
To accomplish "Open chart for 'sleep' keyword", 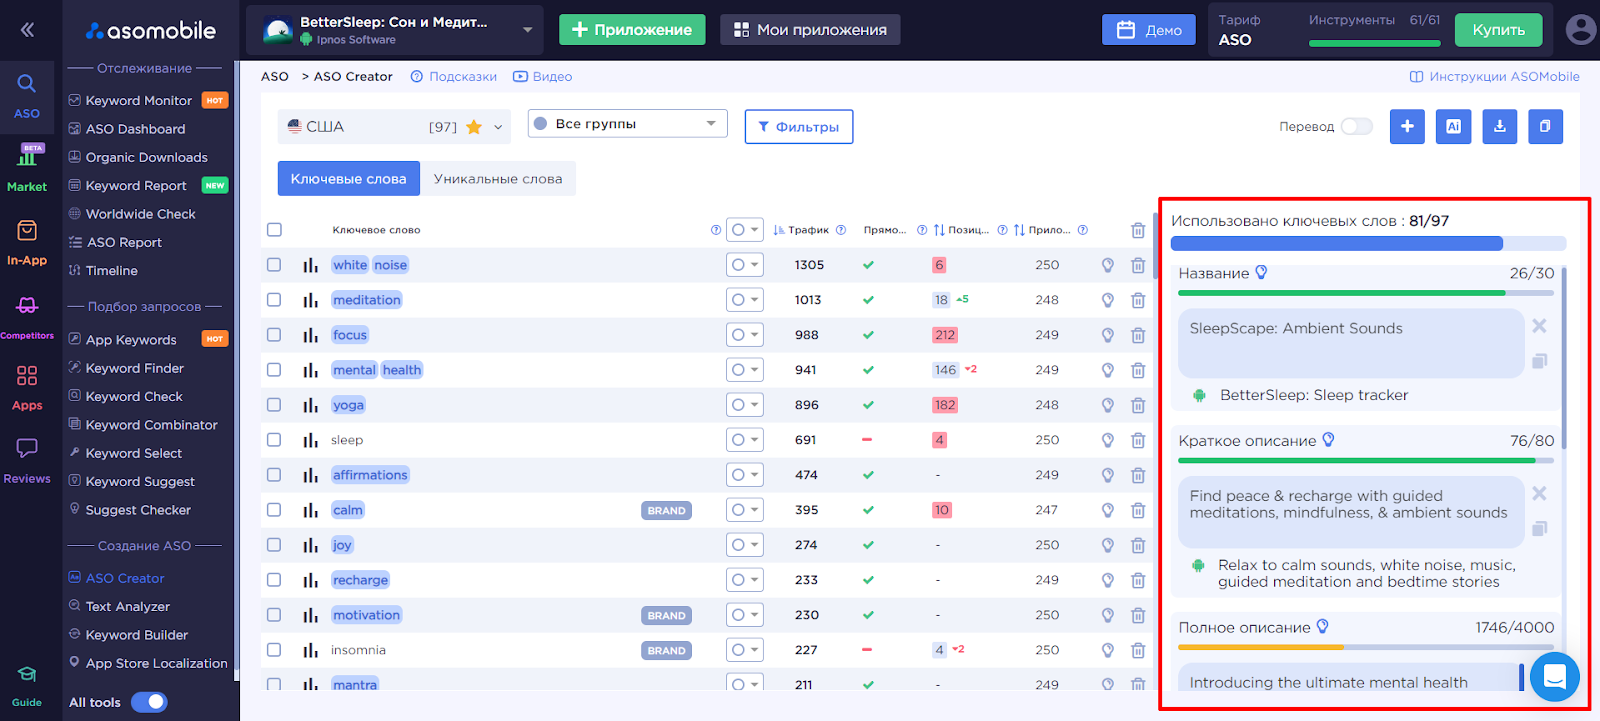I will [x=311, y=440].
